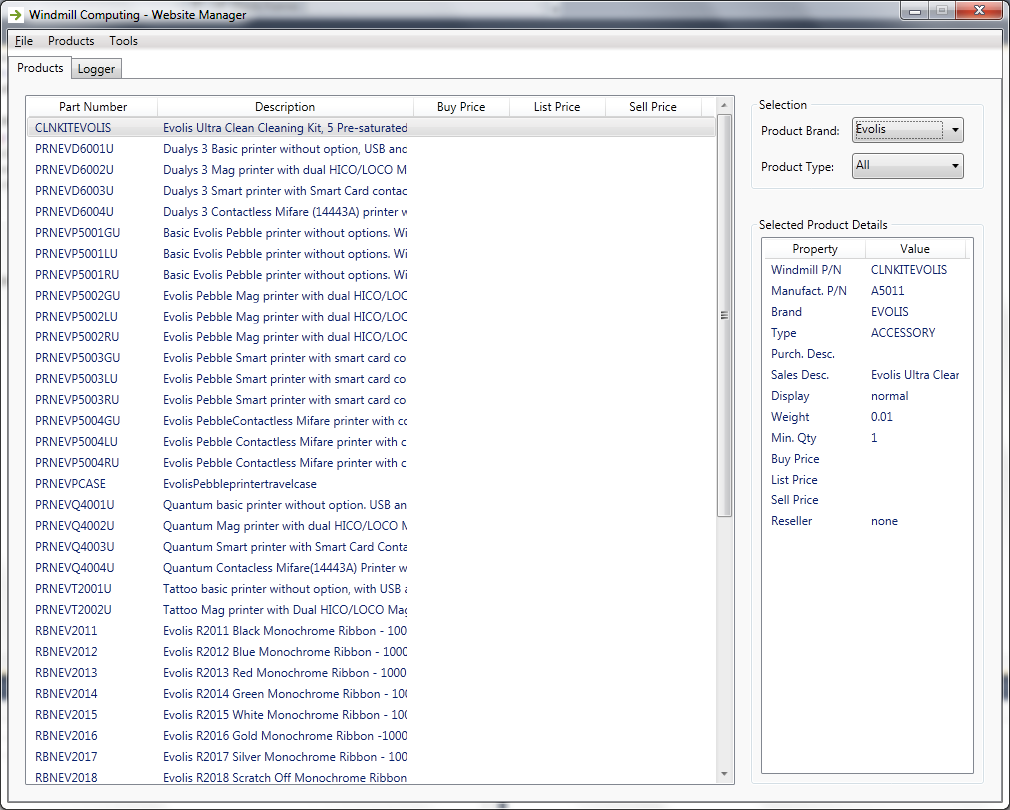
Task: Select part number PRNEVP5003RU
Action: click(77, 400)
